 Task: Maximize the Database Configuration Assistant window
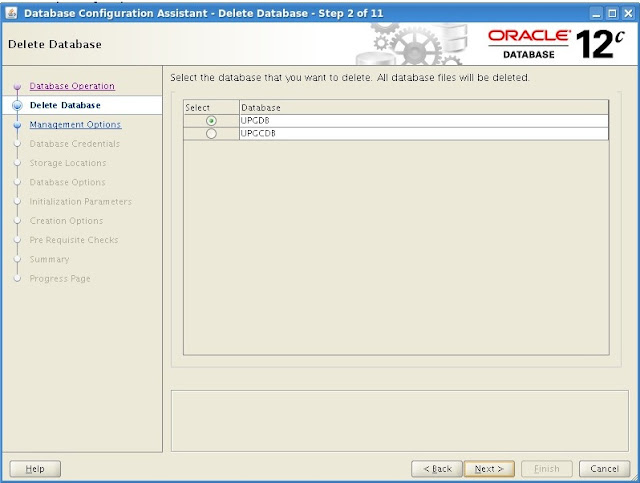pyautogui.click(x=612, y=13)
